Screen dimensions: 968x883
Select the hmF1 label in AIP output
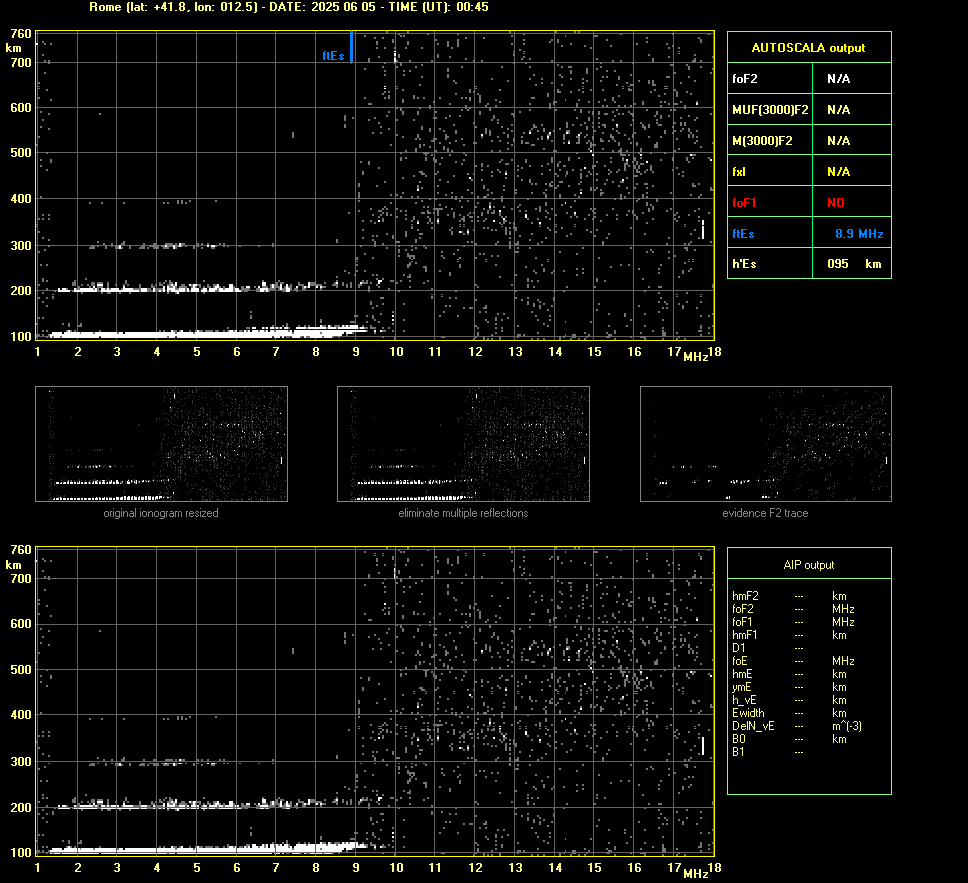coord(745,635)
